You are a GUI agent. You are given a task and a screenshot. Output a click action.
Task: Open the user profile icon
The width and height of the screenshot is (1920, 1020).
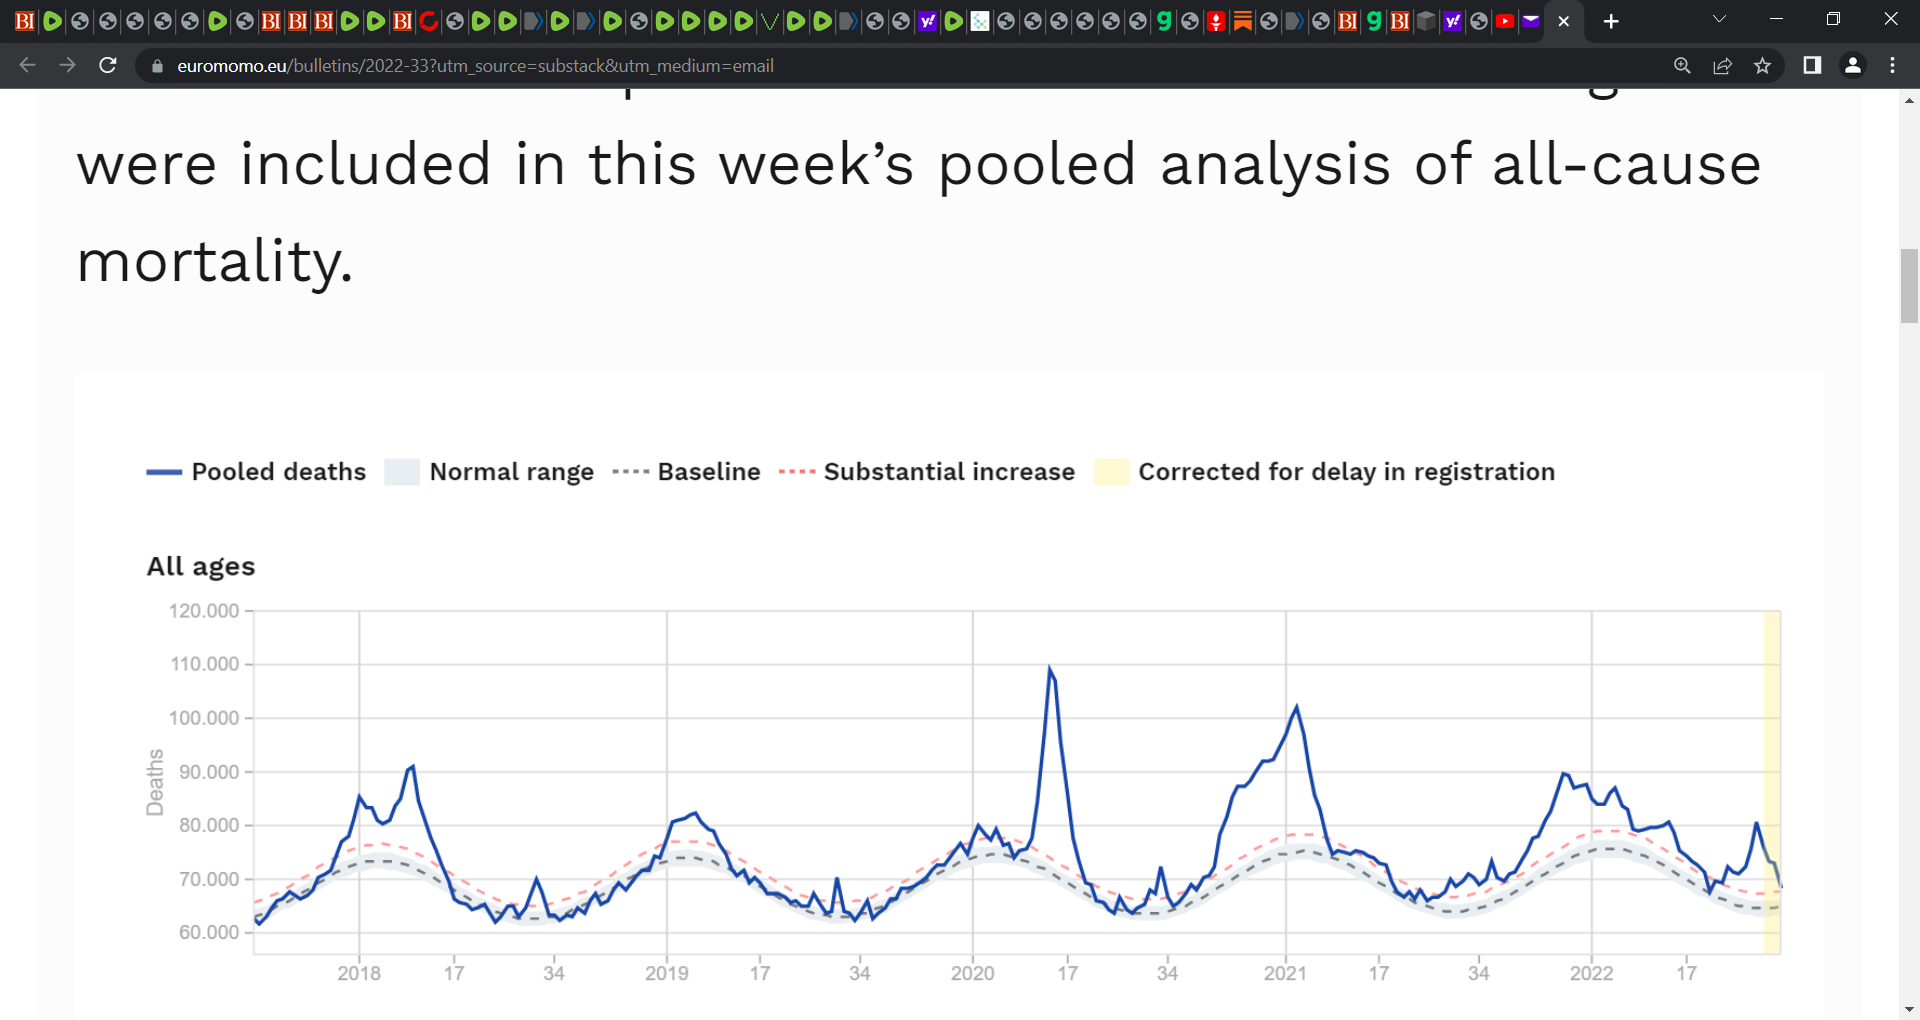point(1852,65)
